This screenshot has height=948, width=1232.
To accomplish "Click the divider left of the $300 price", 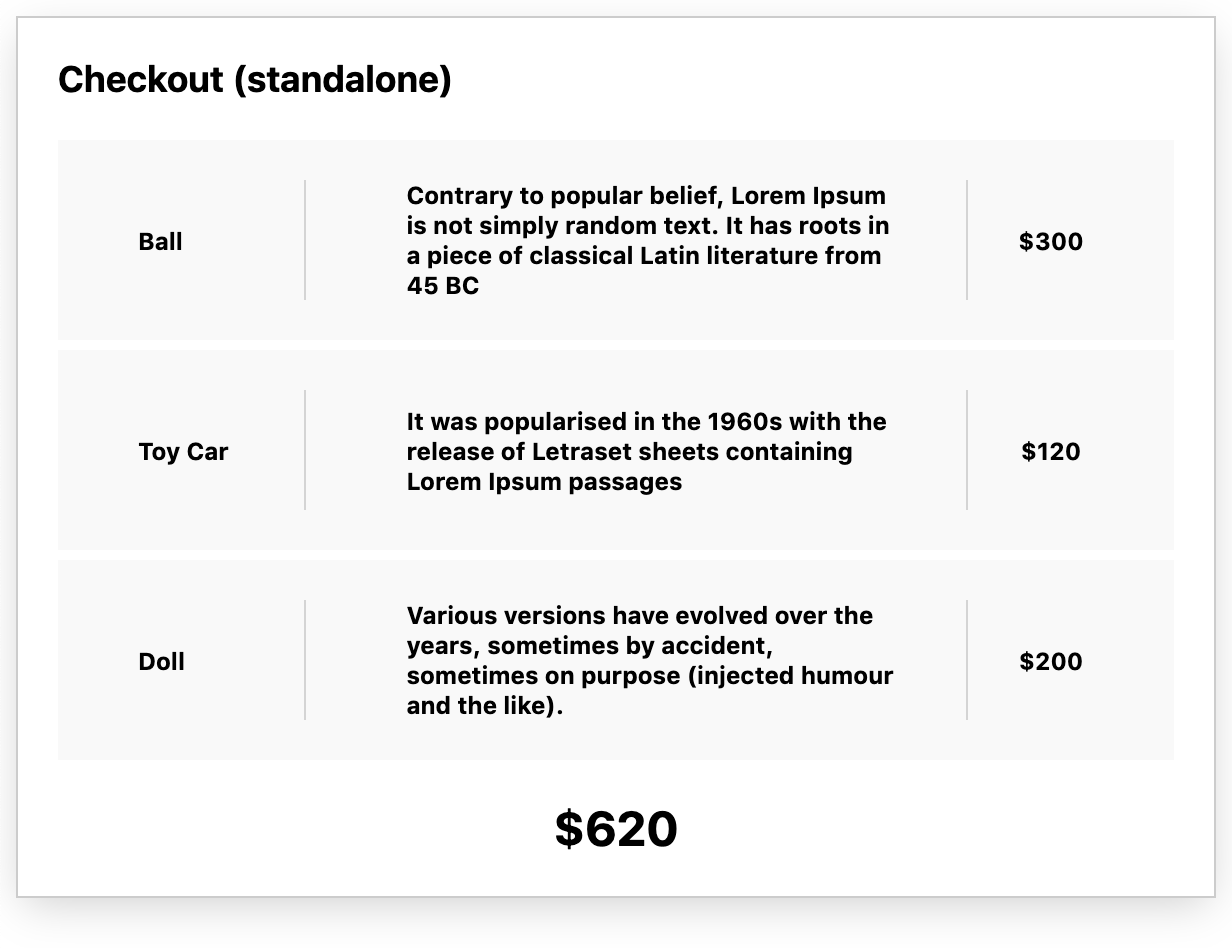I will [967, 240].
